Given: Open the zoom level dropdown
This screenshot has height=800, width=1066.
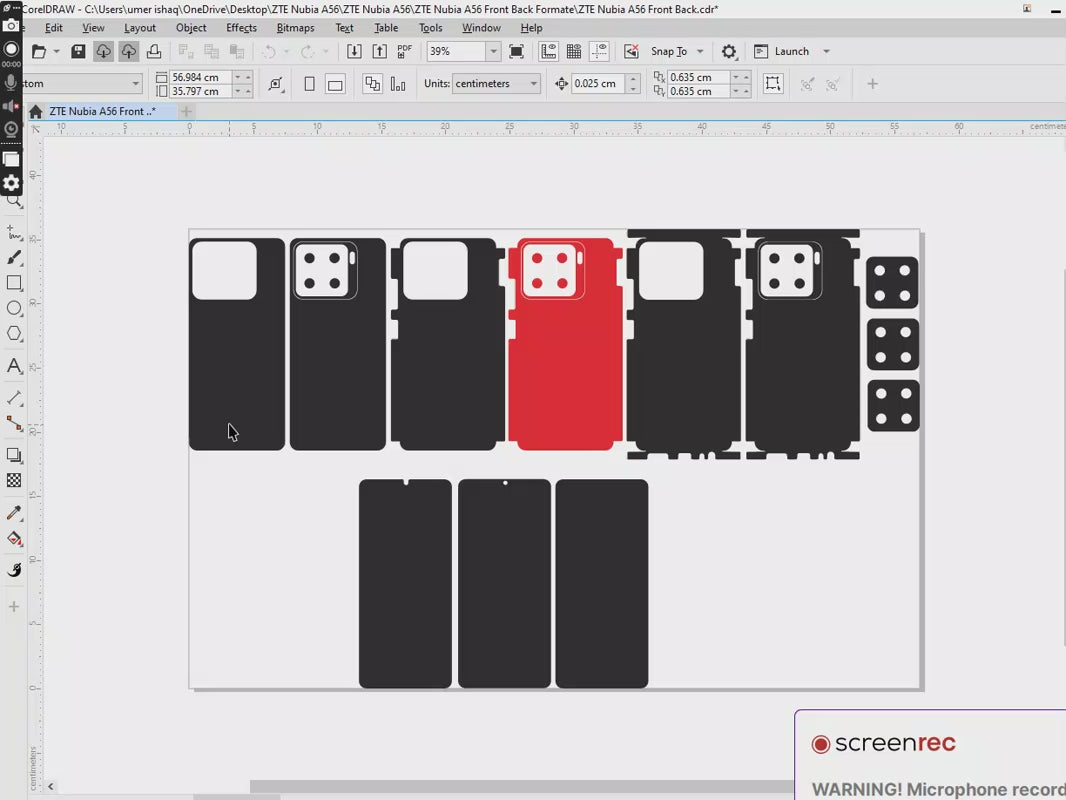Looking at the screenshot, I should [493, 52].
